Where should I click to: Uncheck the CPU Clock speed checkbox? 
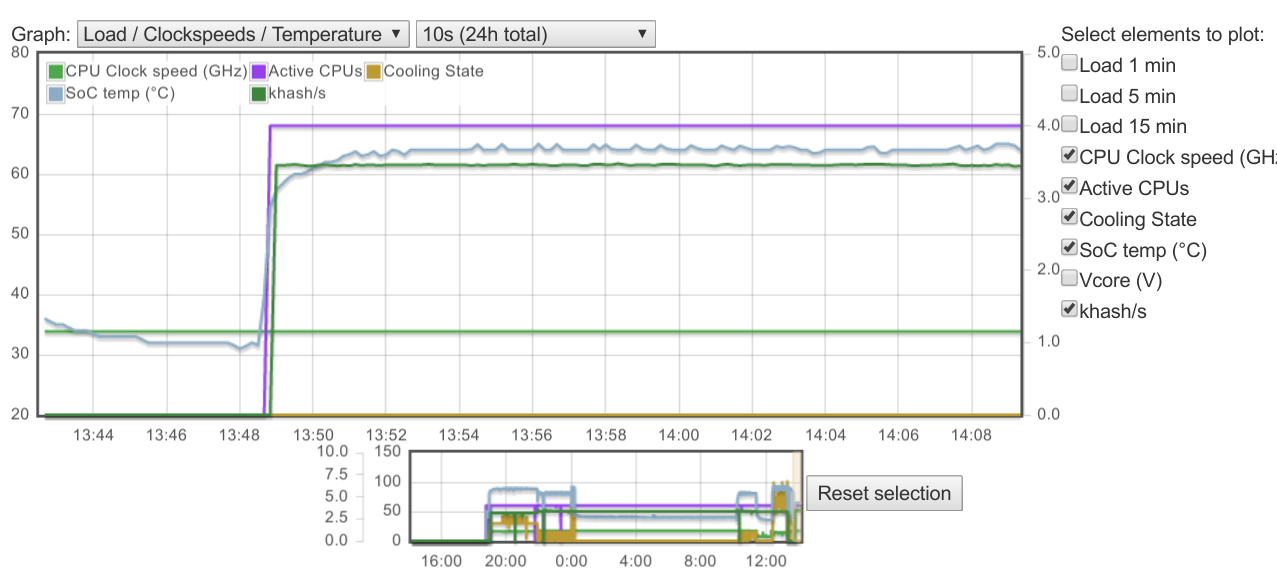[x=1070, y=155]
